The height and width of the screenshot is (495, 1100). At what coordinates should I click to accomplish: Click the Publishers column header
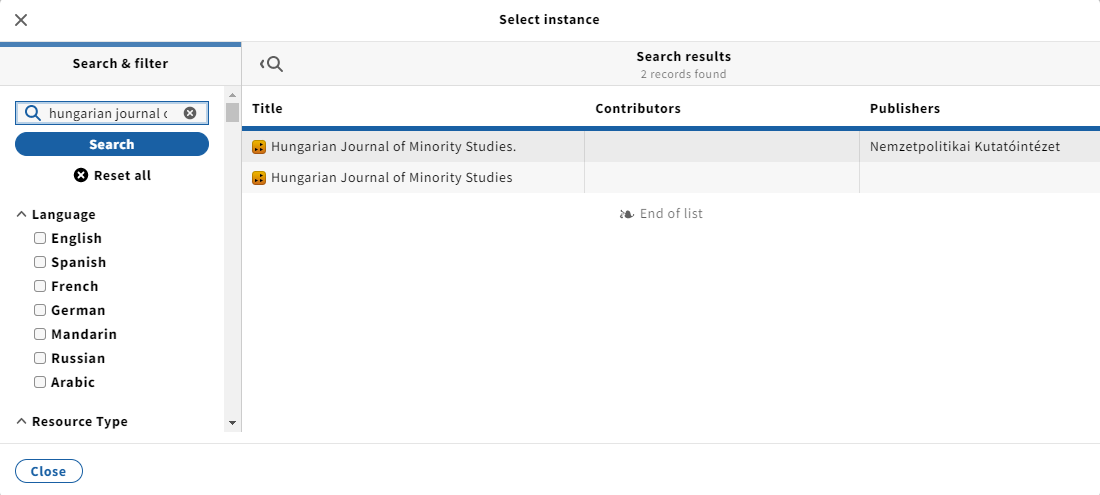pos(905,109)
